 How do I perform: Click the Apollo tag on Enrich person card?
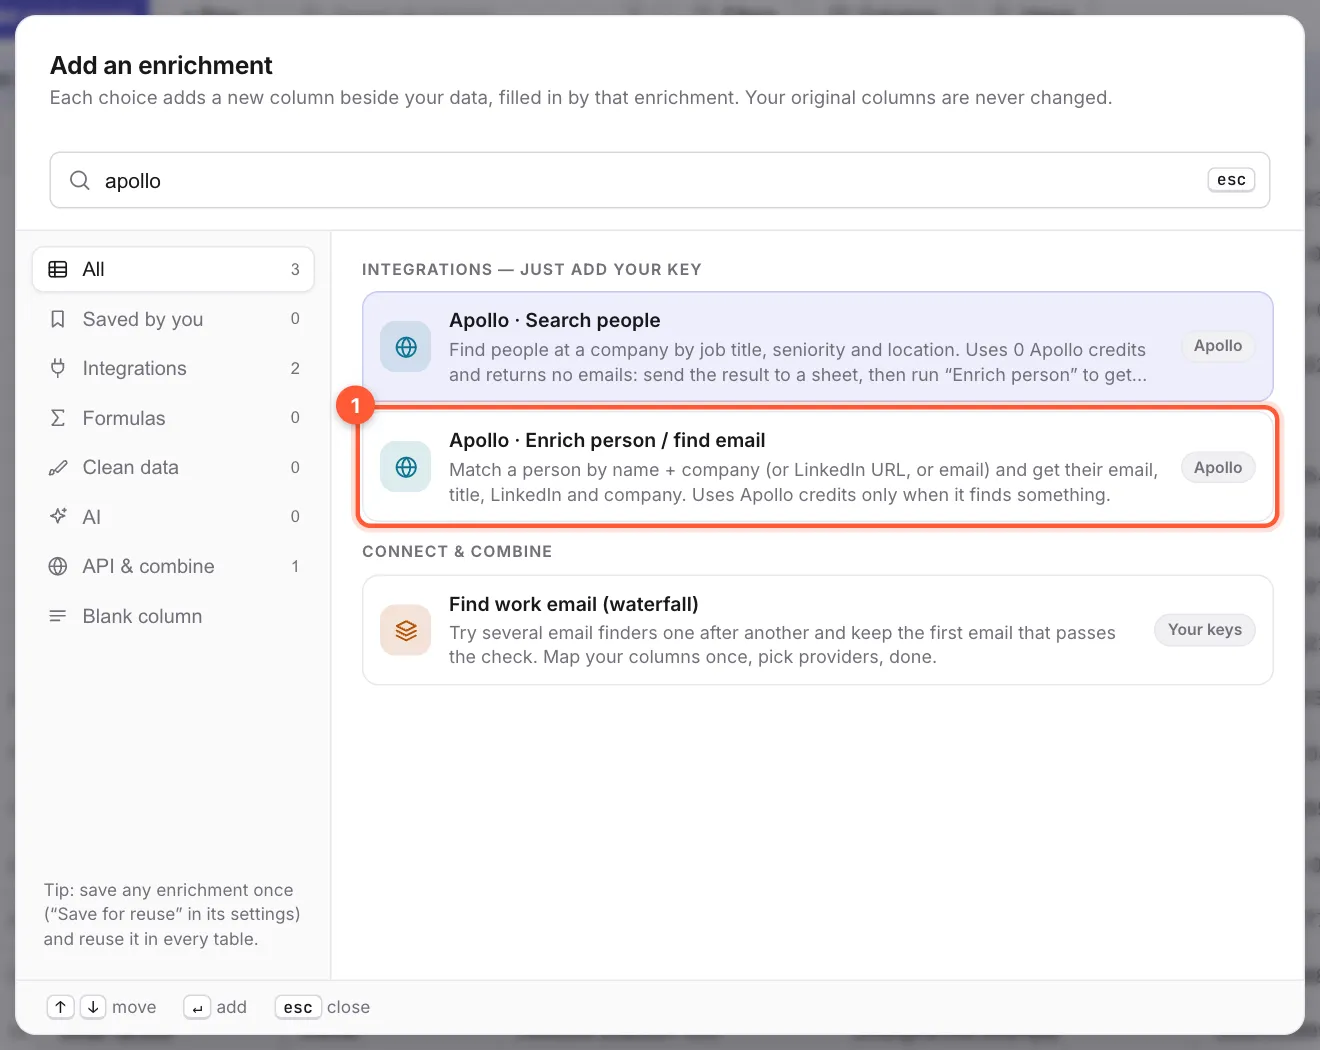(x=1218, y=467)
